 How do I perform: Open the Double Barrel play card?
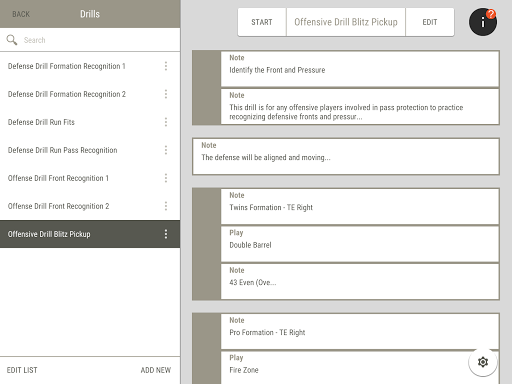click(360, 244)
